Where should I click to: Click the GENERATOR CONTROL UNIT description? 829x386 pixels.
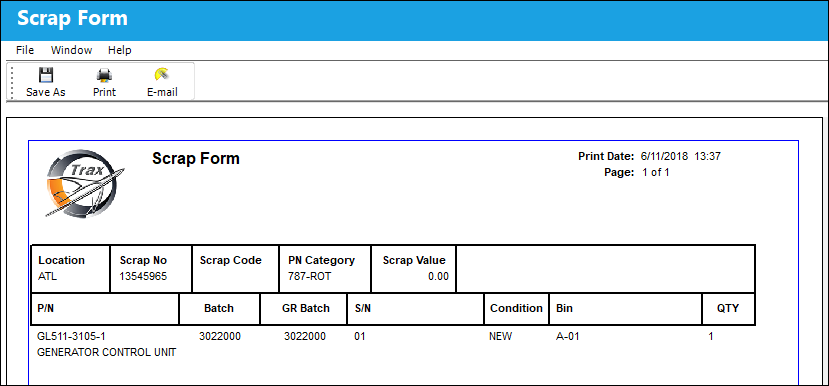(x=106, y=352)
